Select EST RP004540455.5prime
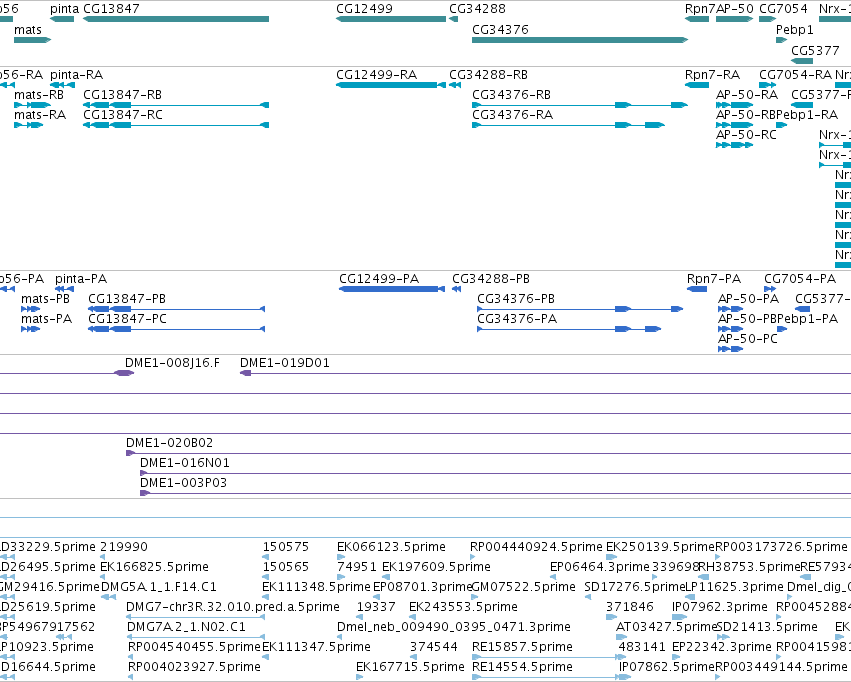Image resolution: width=851 pixels, height=682 pixels. pos(131,657)
